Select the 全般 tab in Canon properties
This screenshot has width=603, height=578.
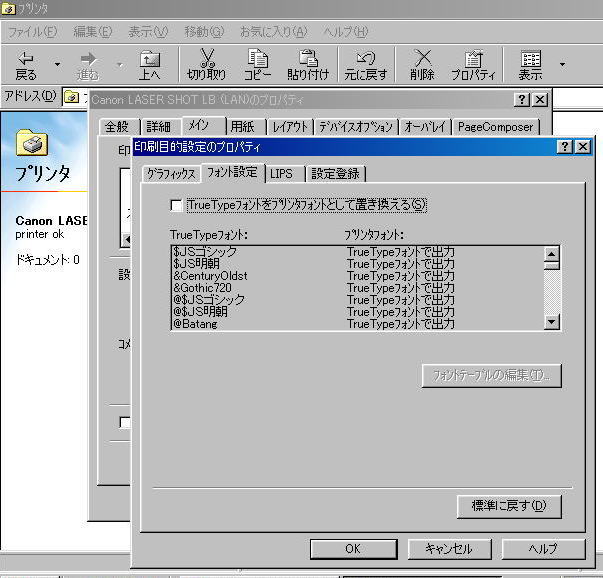120,127
